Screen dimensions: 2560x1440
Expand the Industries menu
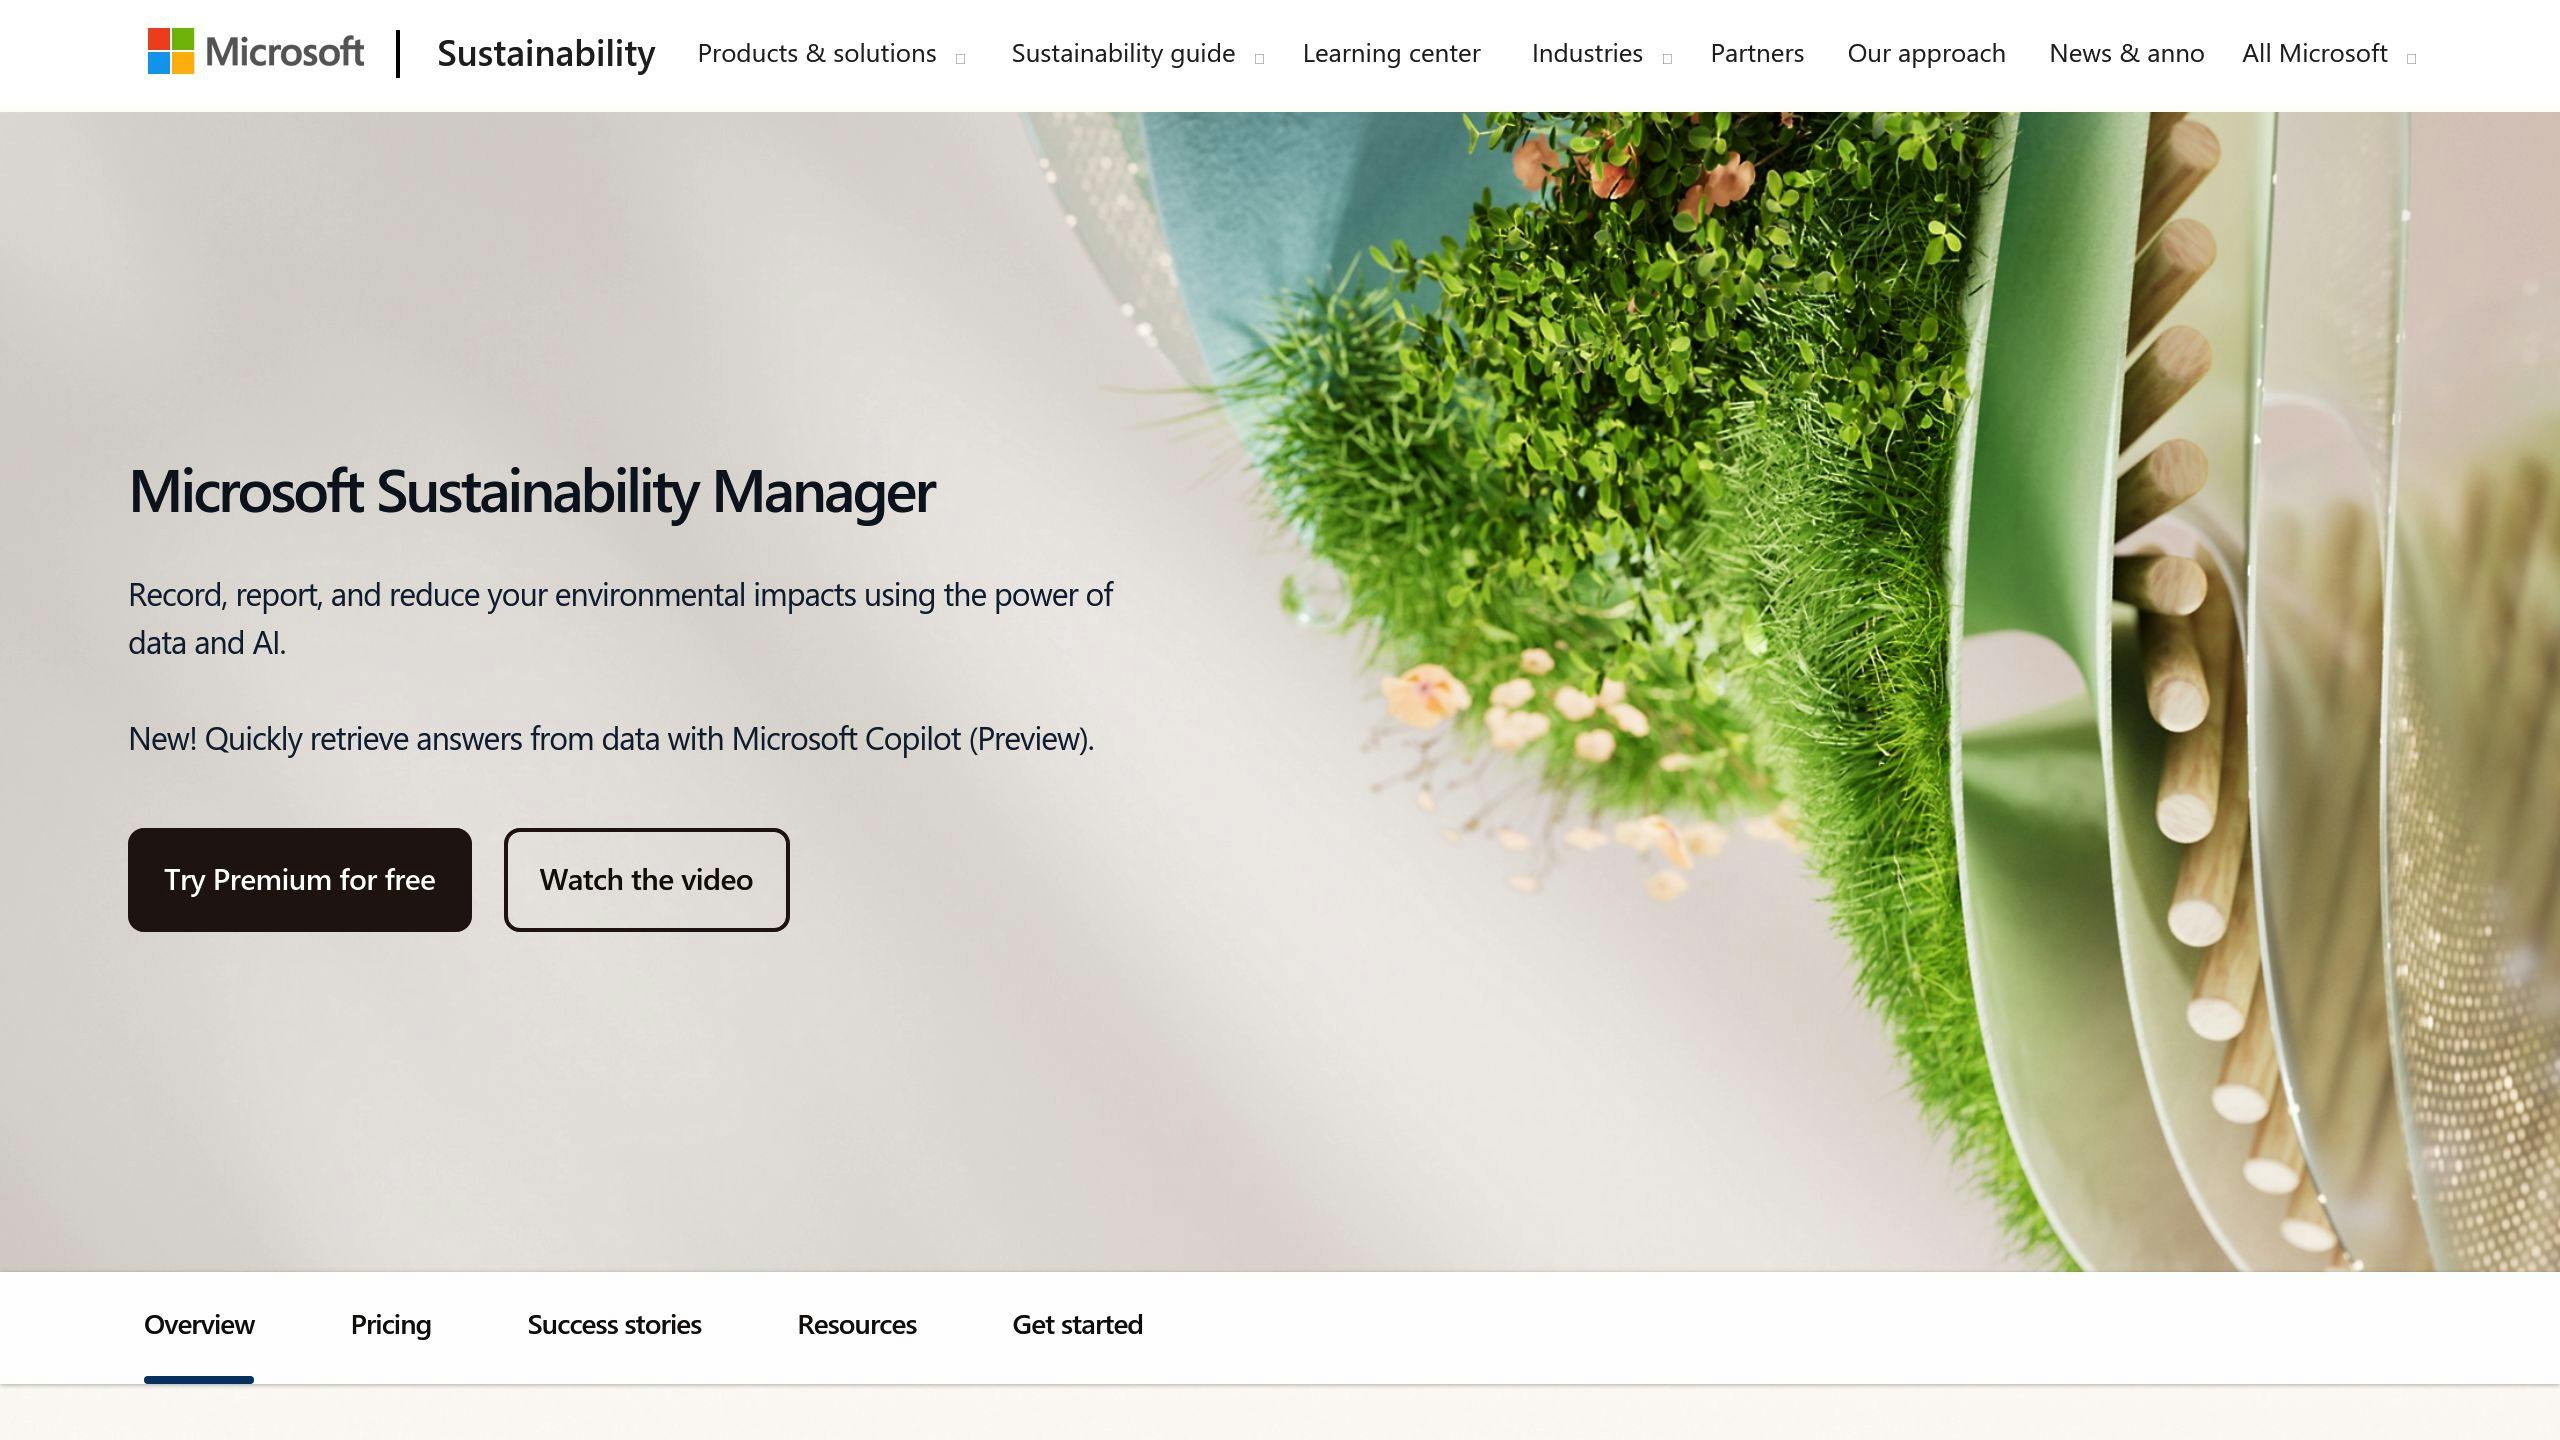coord(1601,53)
